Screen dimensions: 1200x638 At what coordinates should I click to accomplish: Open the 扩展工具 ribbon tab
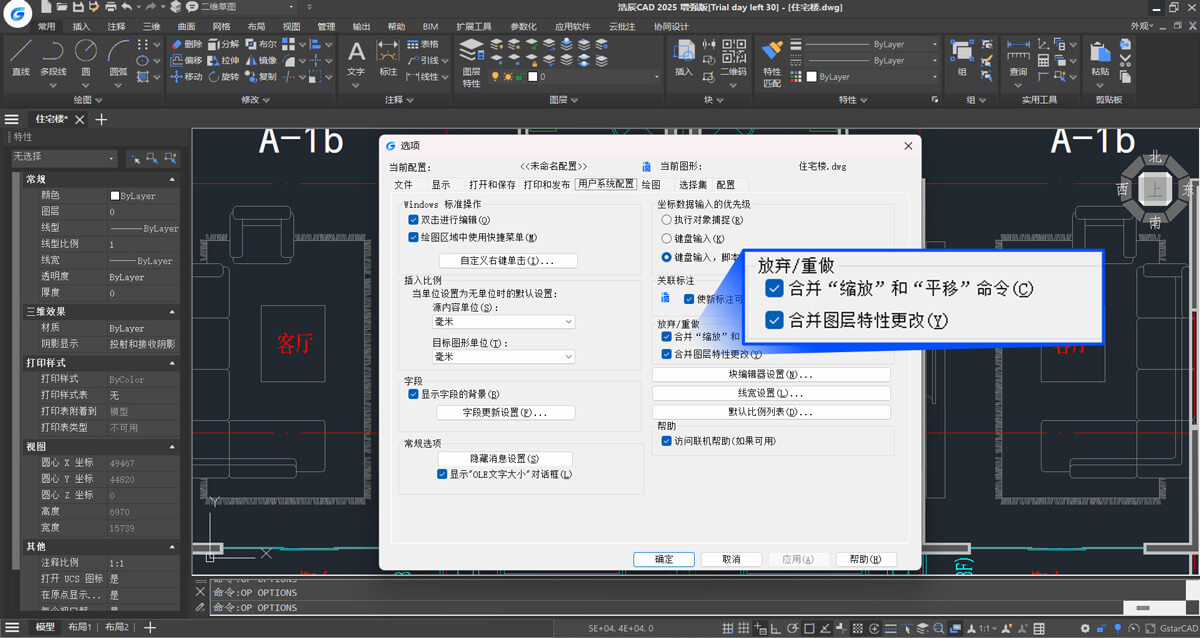[473, 27]
